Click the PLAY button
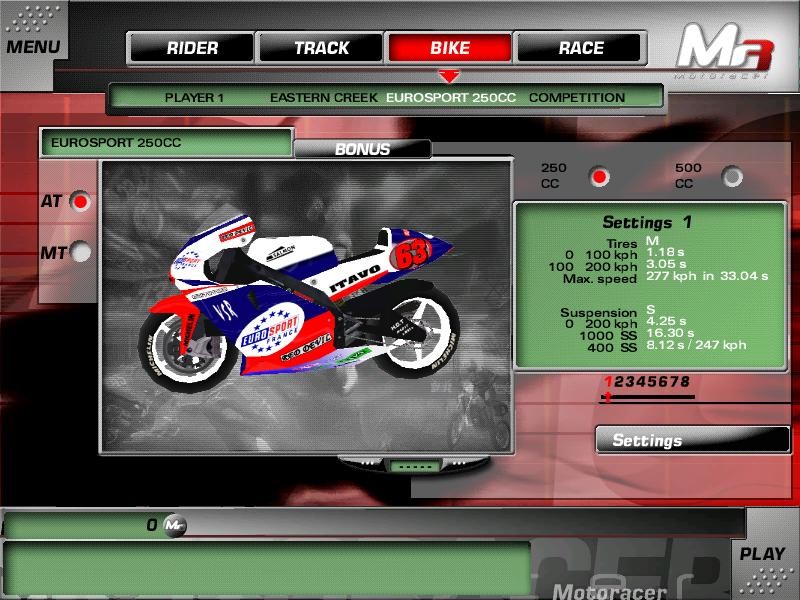The height and width of the screenshot is (600, 800). coord(762,554)
